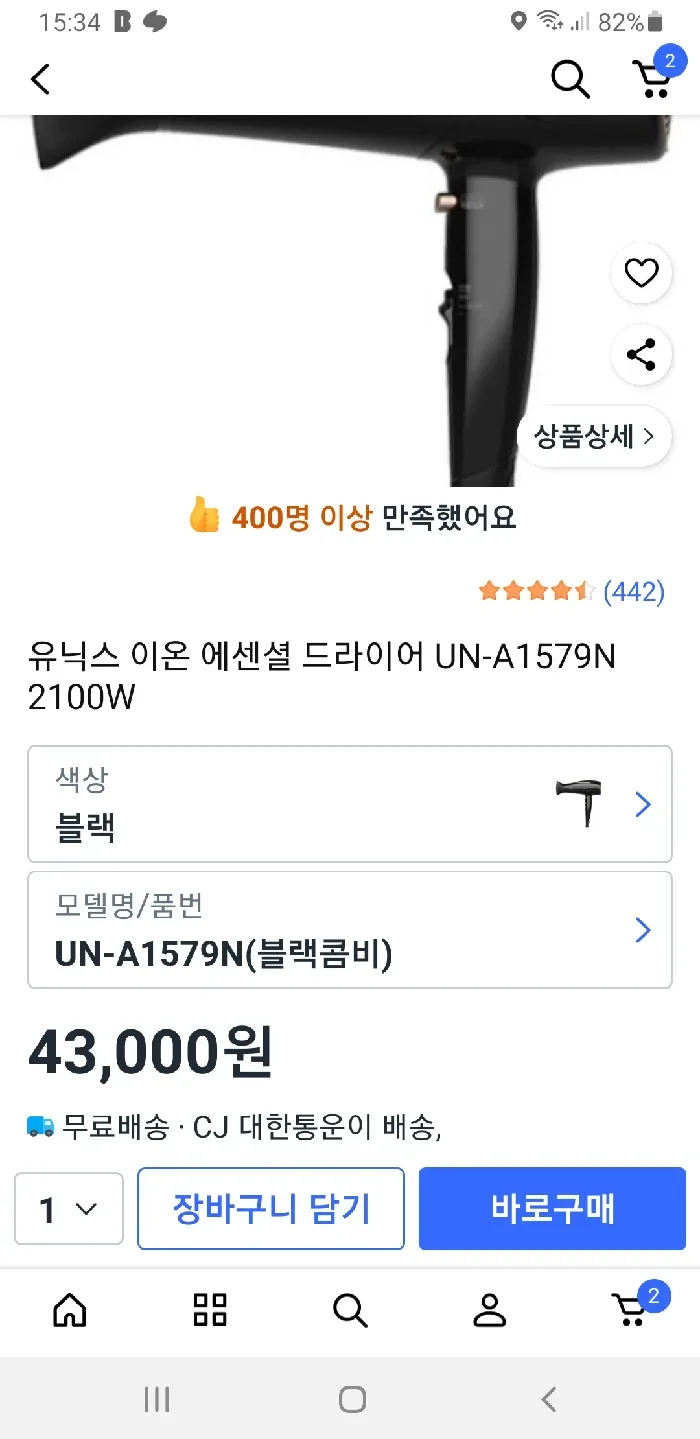Open the quantity dropdown showing 1
The height and width of the screenshot is (1439, 700).
click(x=69, y=1210)
